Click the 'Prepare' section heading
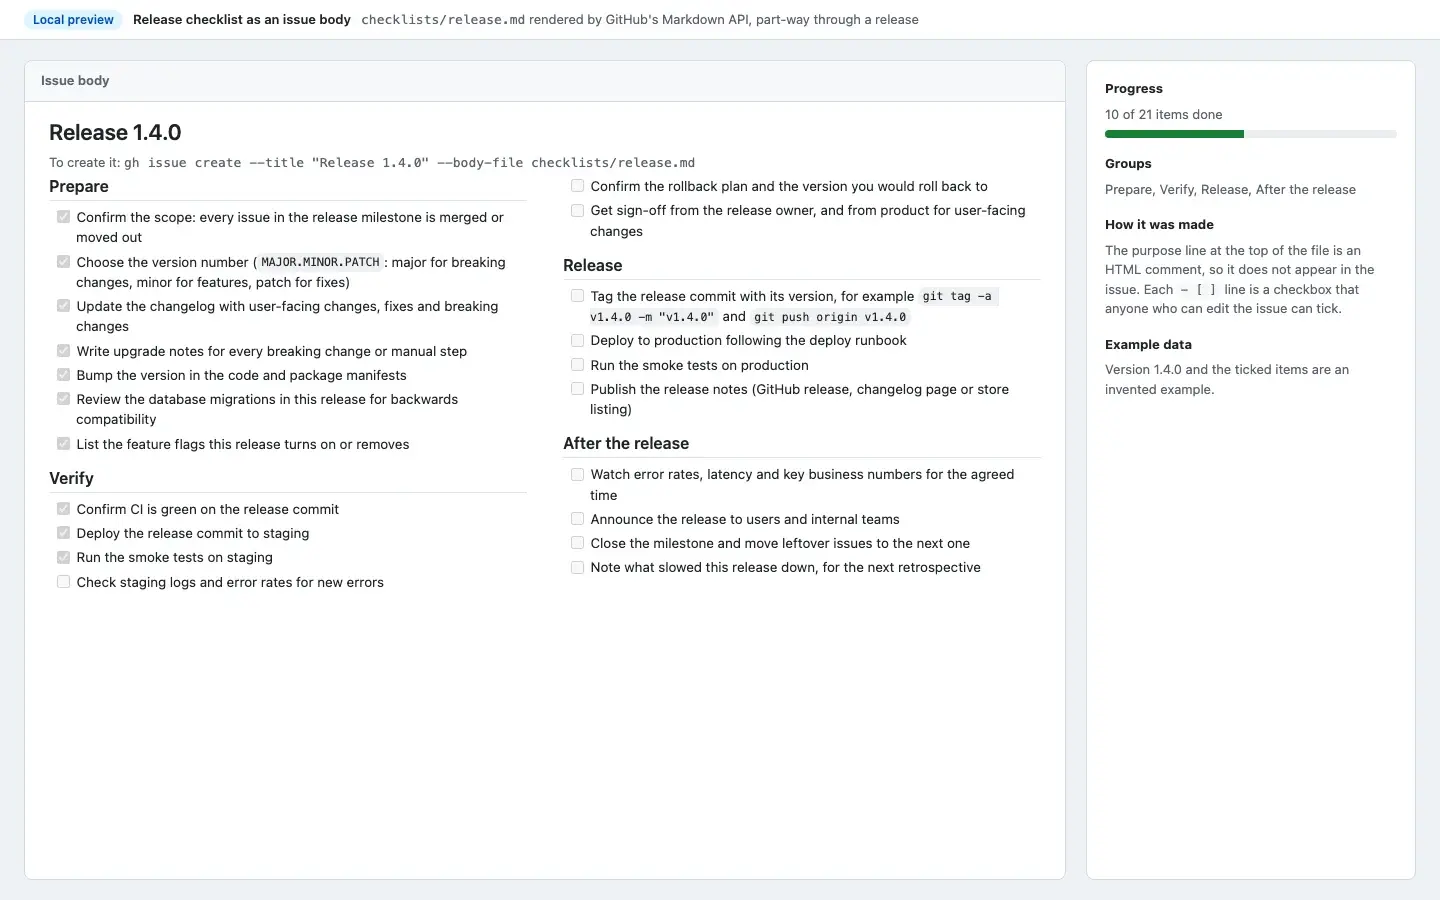The height and width of the screenshot is (900, 1440). (x=79, y=187)
